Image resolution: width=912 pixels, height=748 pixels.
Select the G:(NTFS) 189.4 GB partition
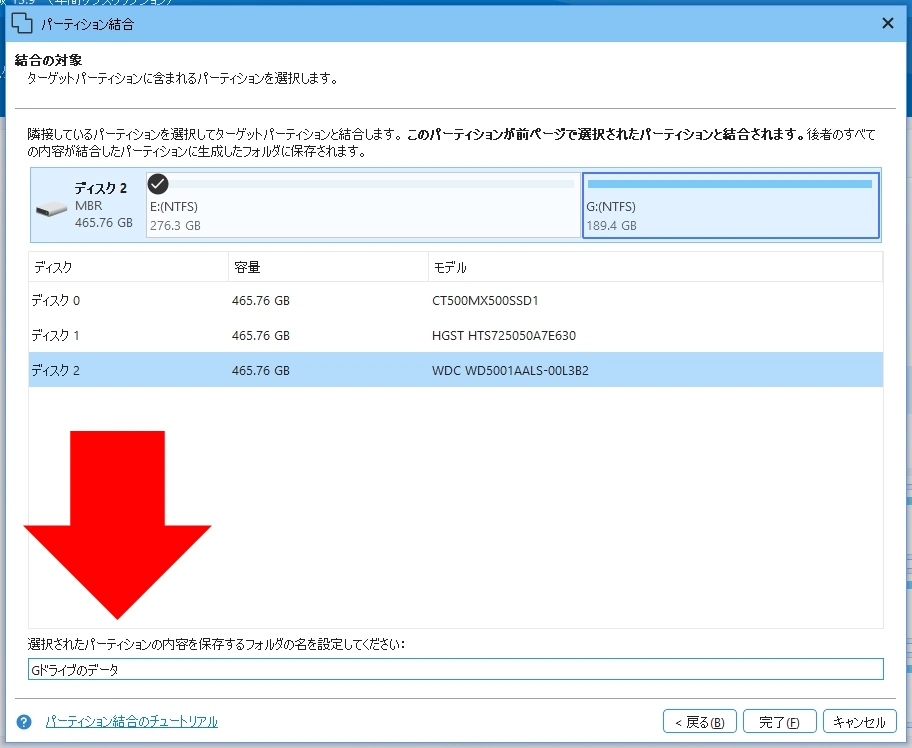click(x=731, y=205)
